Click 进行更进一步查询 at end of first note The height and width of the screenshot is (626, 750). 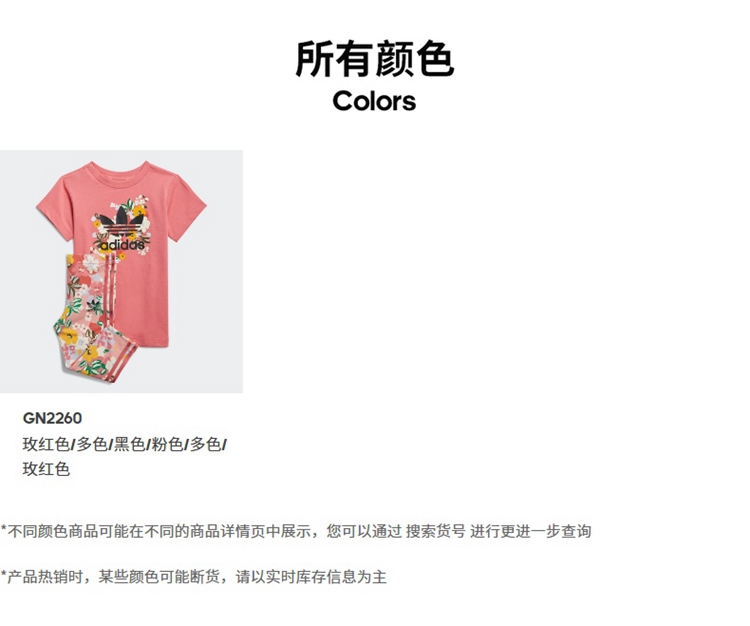pyautogui.click(x=530, y=531)
